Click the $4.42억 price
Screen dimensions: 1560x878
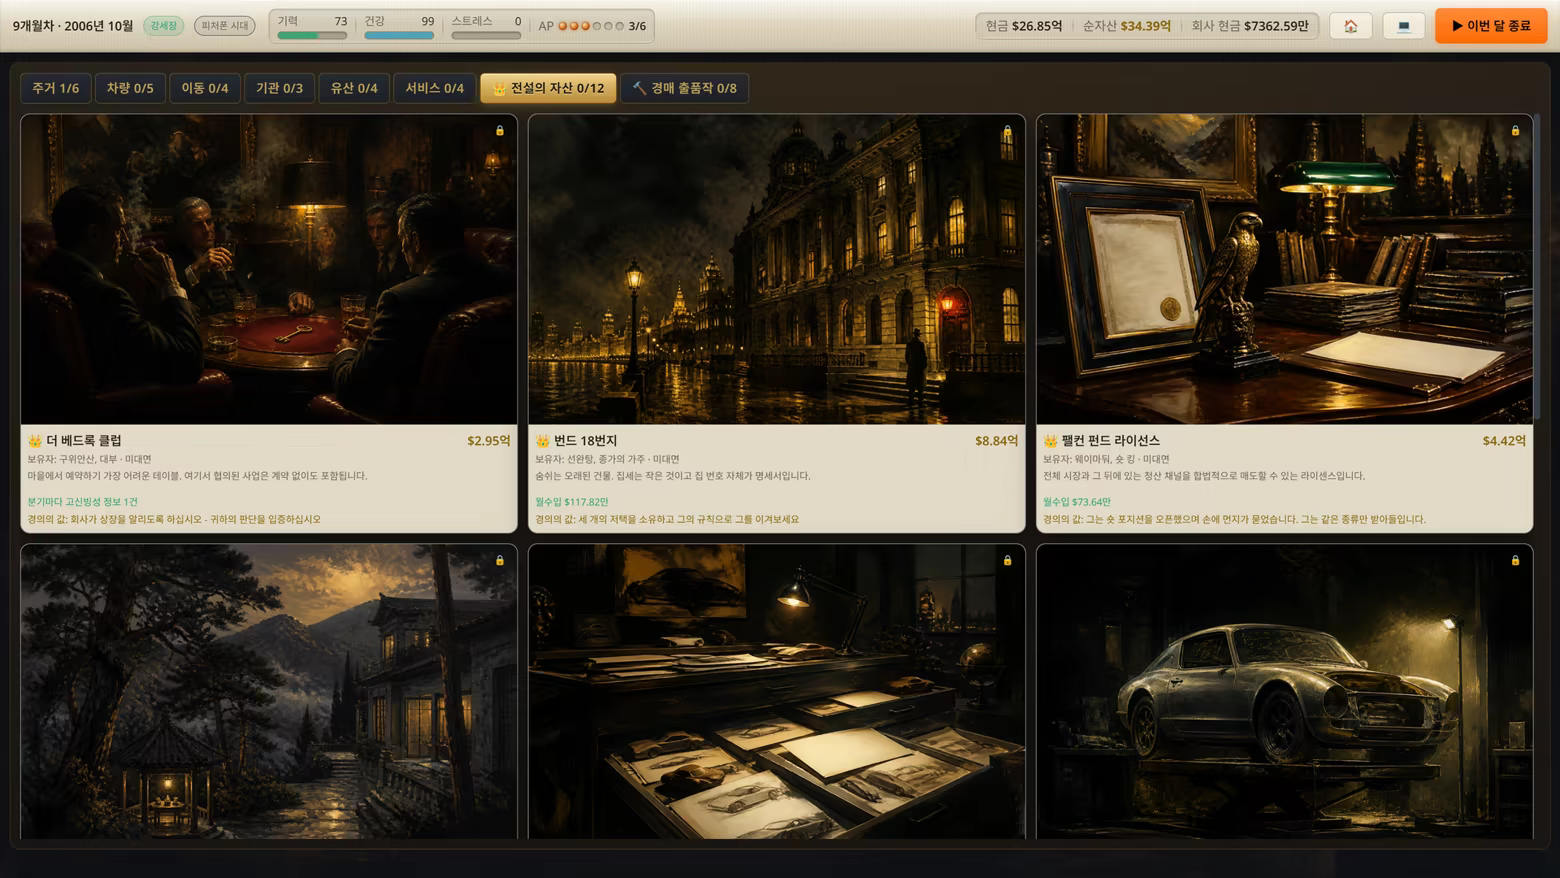point(1504,440)
